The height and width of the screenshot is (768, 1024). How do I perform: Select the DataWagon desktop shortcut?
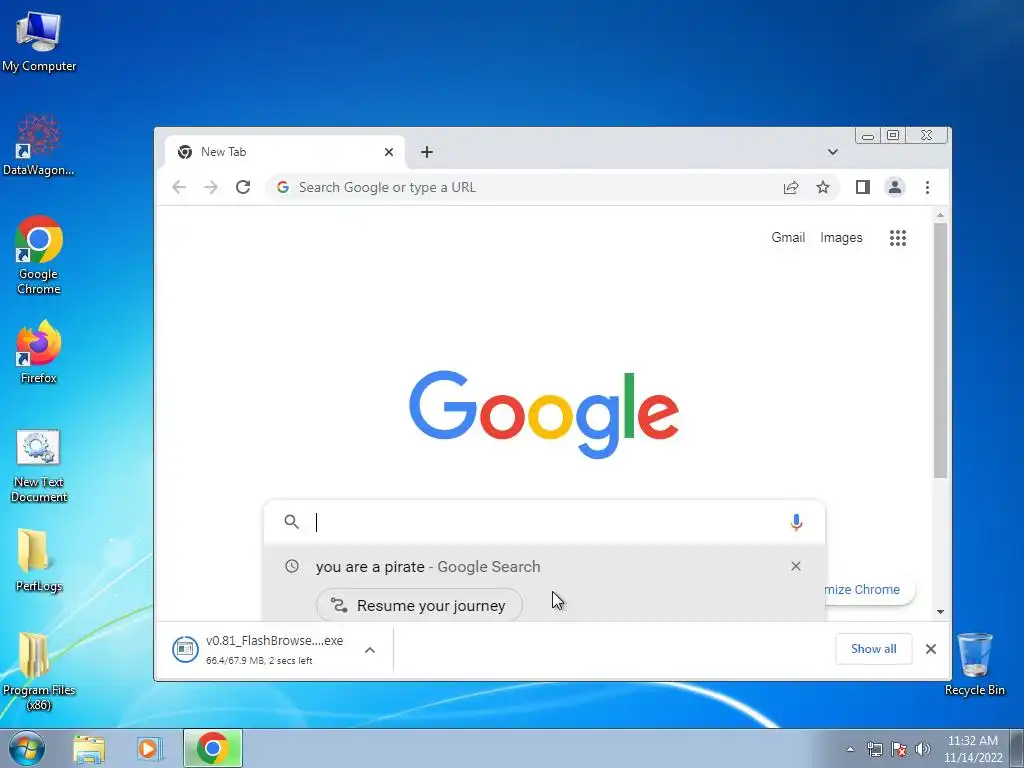(x=39, y=145)
